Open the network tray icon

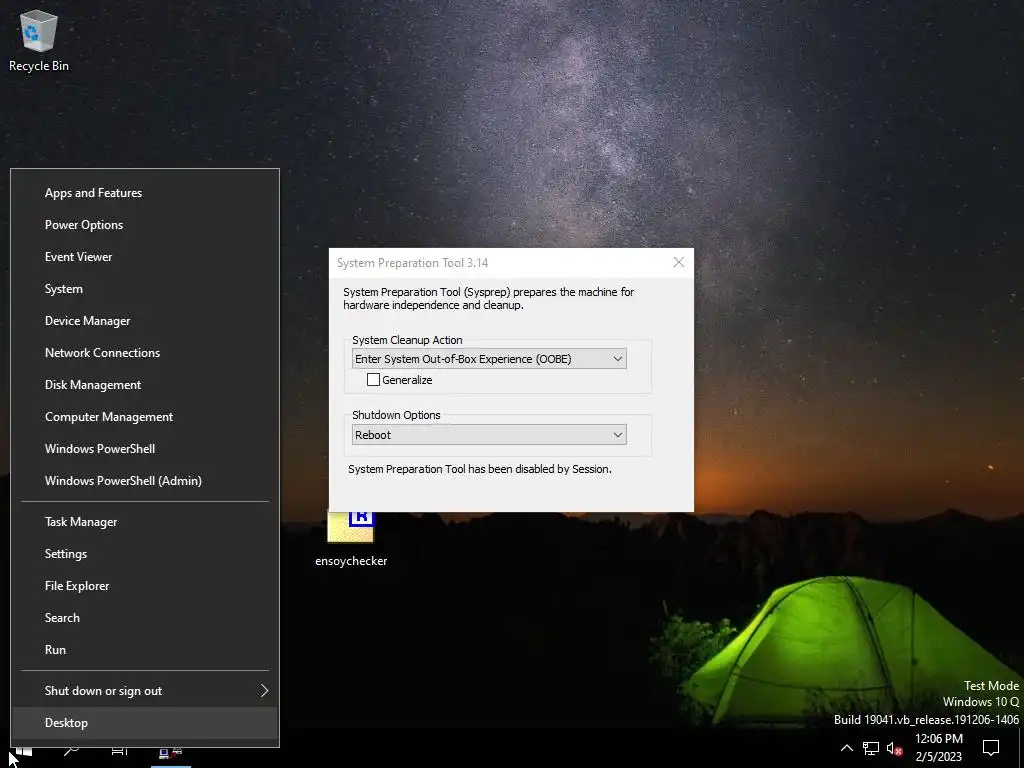(x=871, y=748)
